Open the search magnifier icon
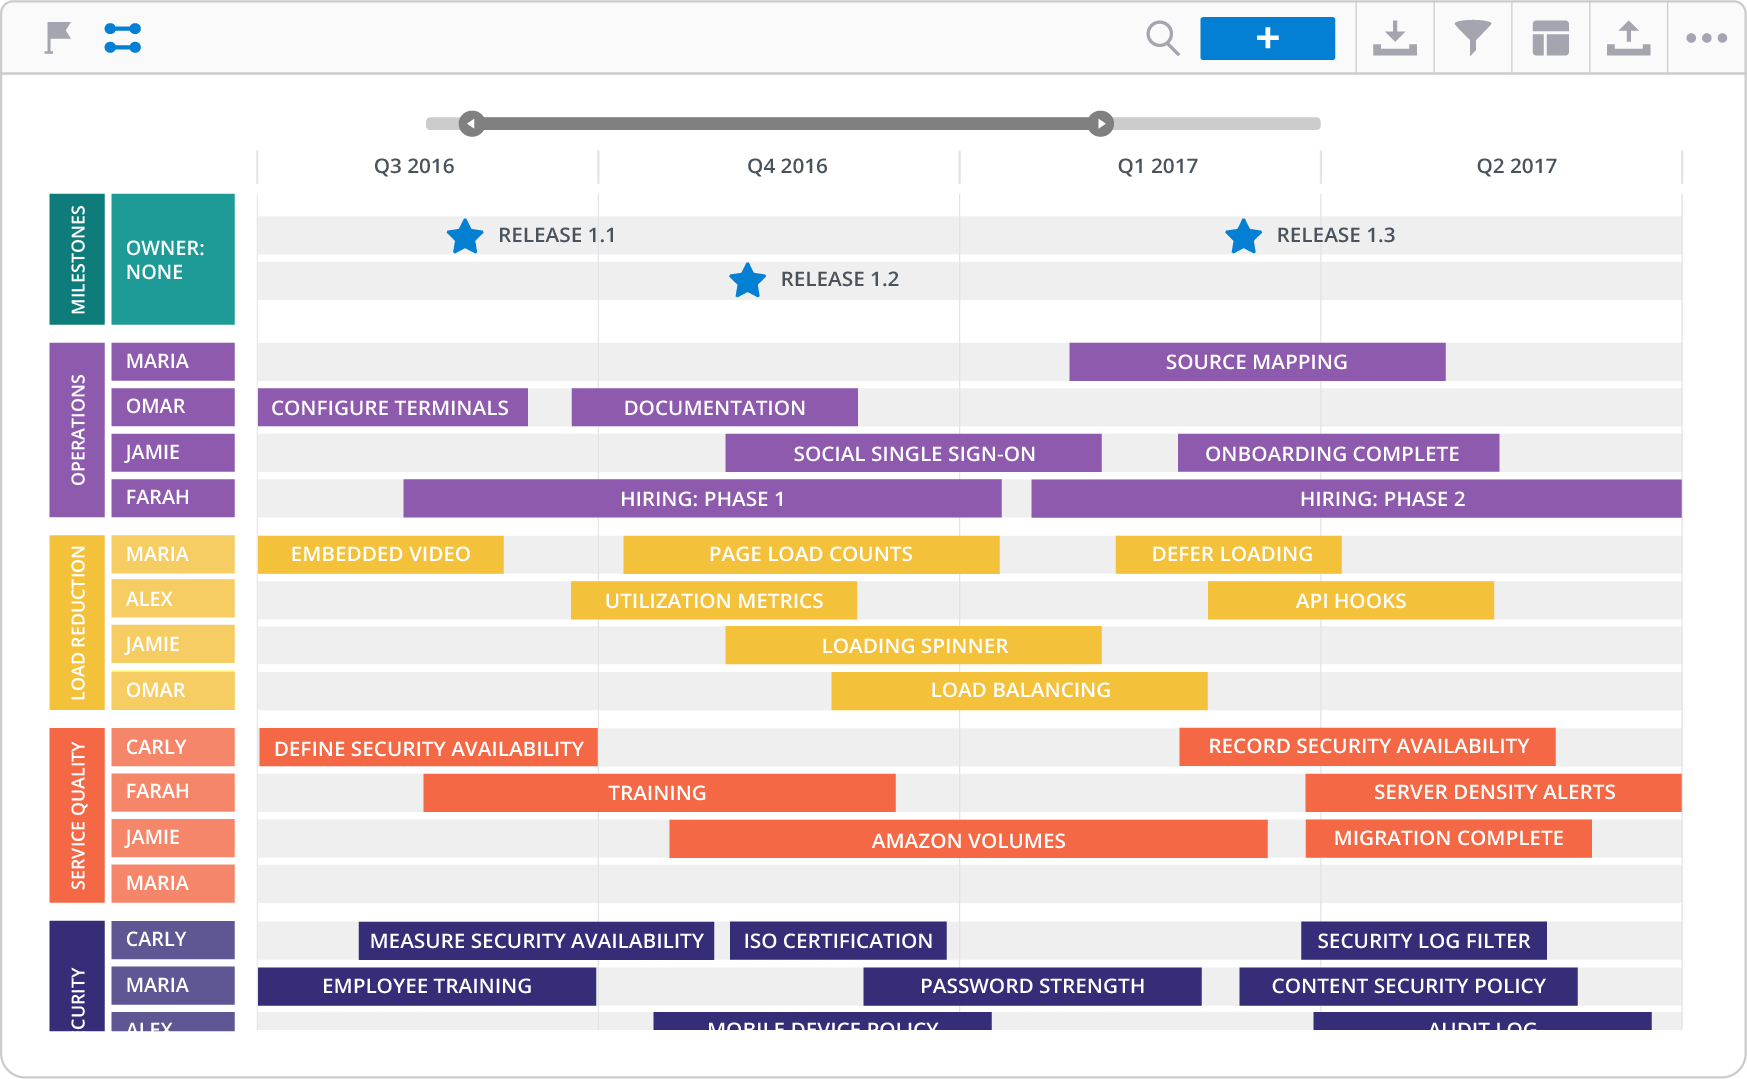The width and height of the screenshot is (1747, 1079). (x=1162, y=38)
